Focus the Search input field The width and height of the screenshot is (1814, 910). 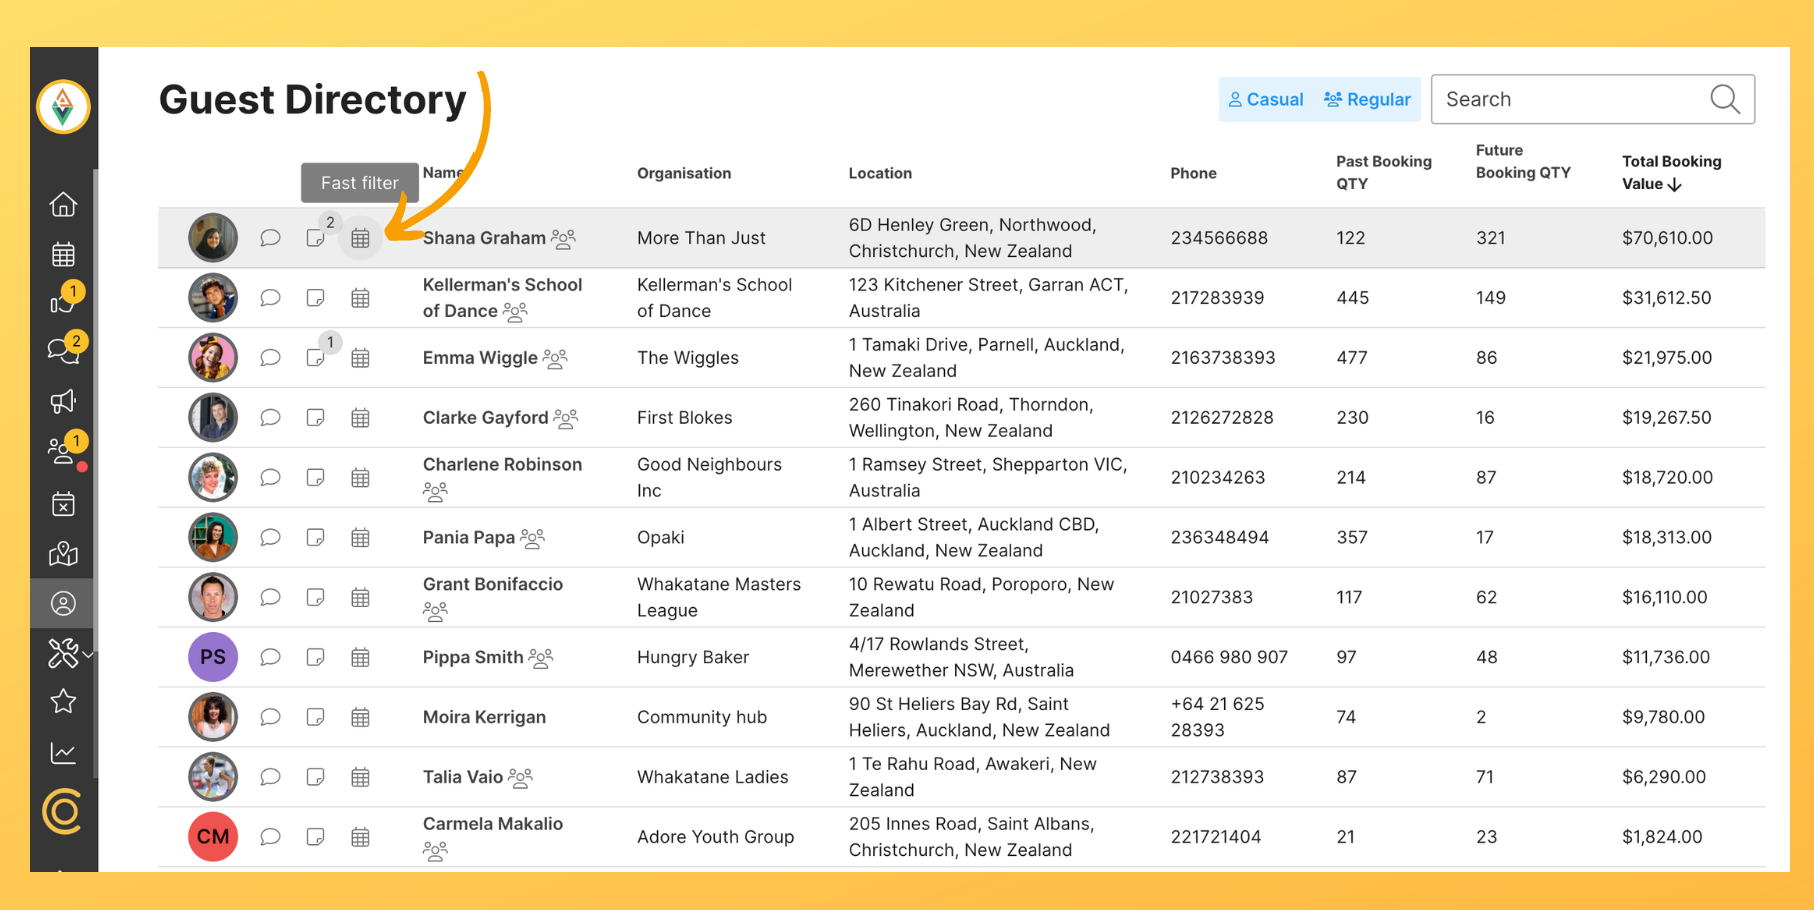[1592, 99]
